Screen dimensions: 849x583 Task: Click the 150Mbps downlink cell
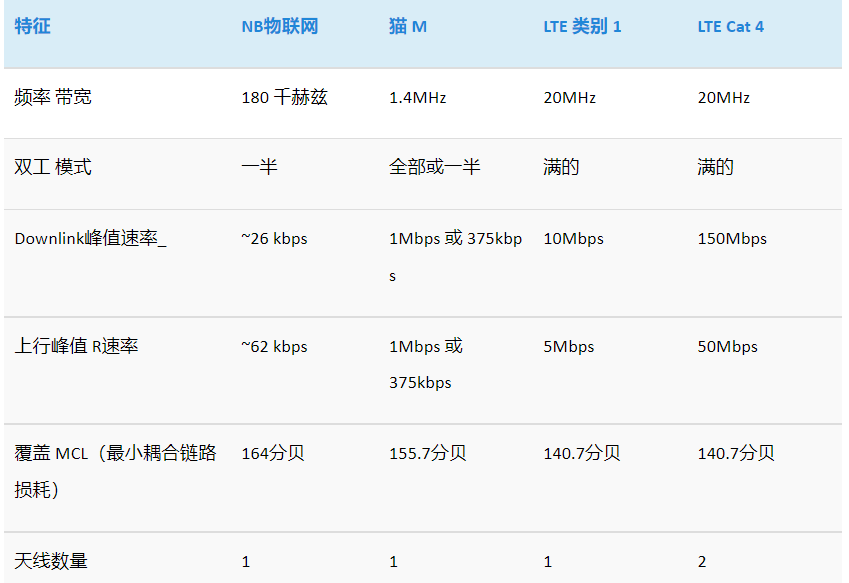click(x=731, y=239)
